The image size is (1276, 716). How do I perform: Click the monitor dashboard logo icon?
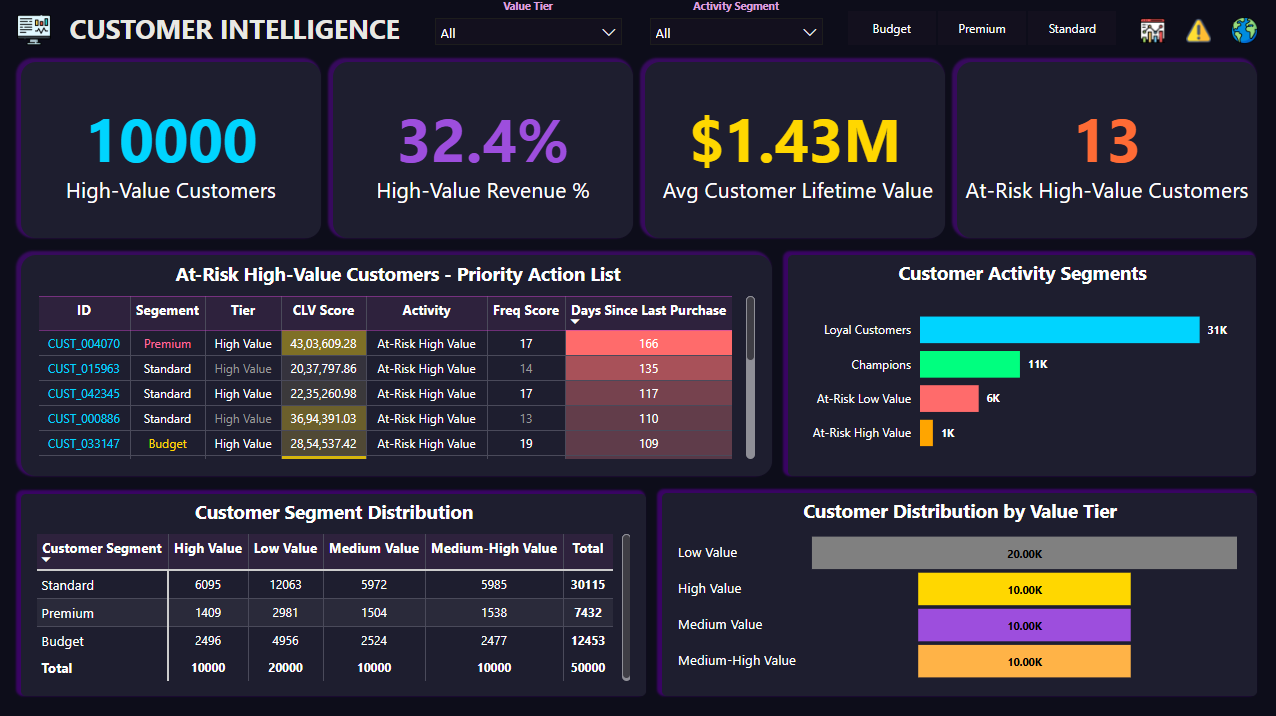click(x=33, y=28)
